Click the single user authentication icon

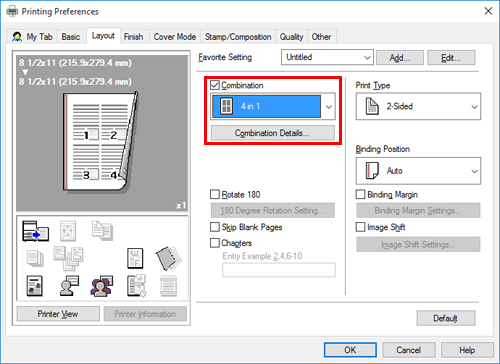pos(69,286)
